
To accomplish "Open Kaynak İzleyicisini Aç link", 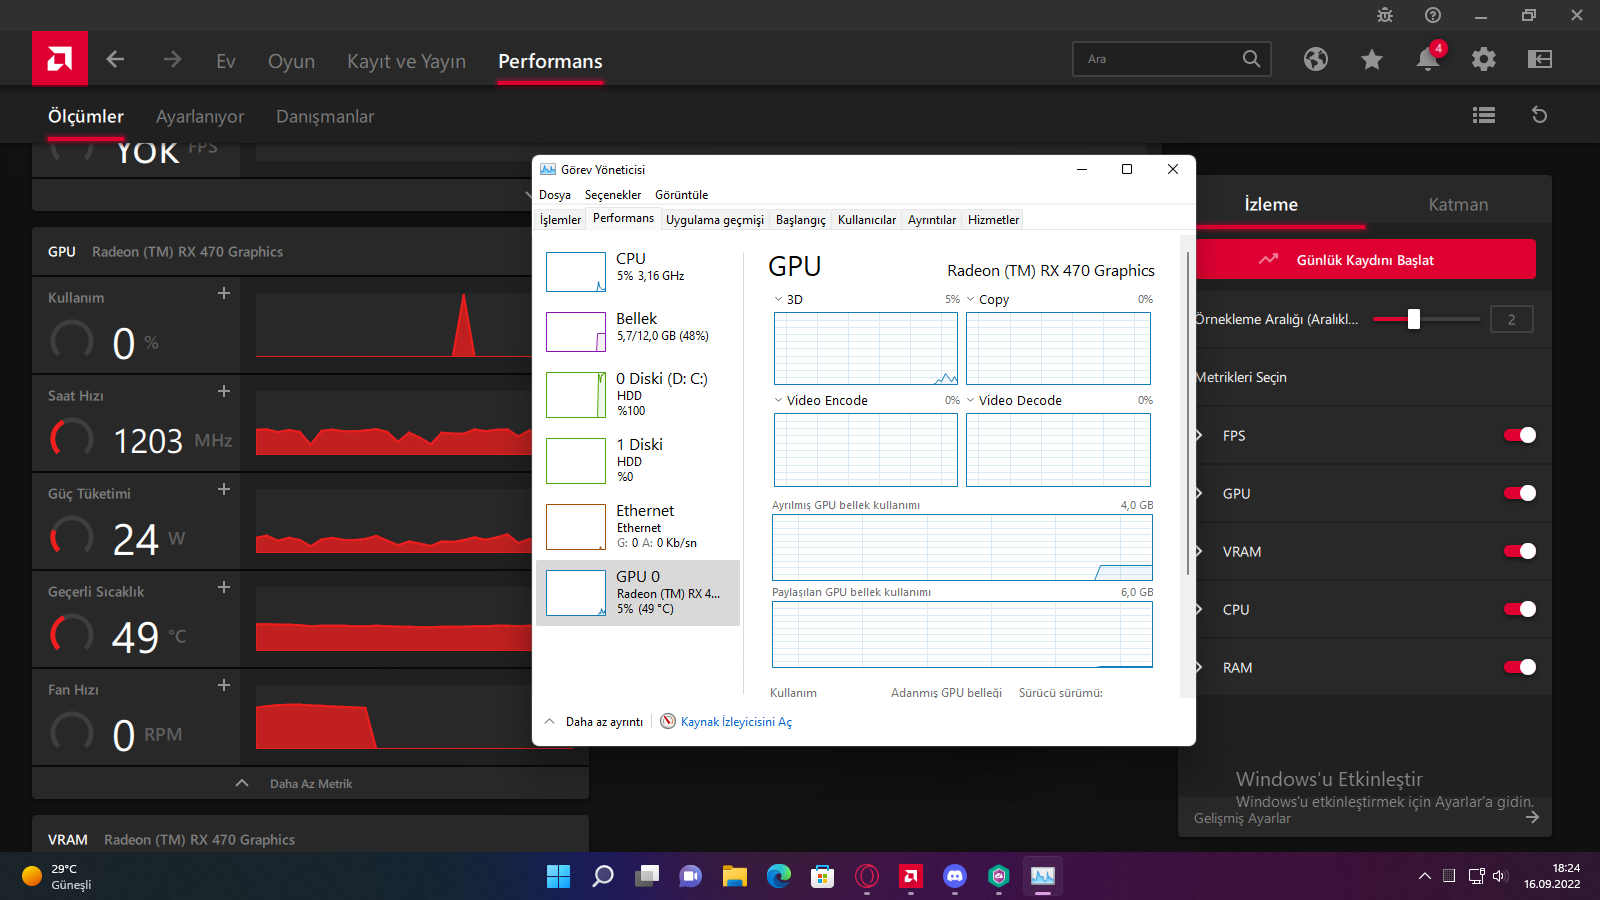I will (x=736, y=722).
